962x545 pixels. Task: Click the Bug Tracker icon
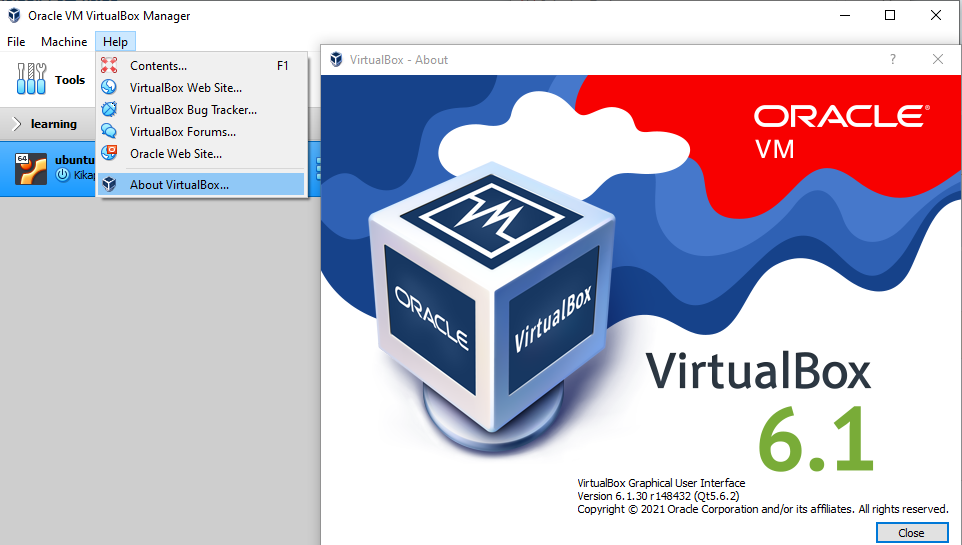(109, 109)
